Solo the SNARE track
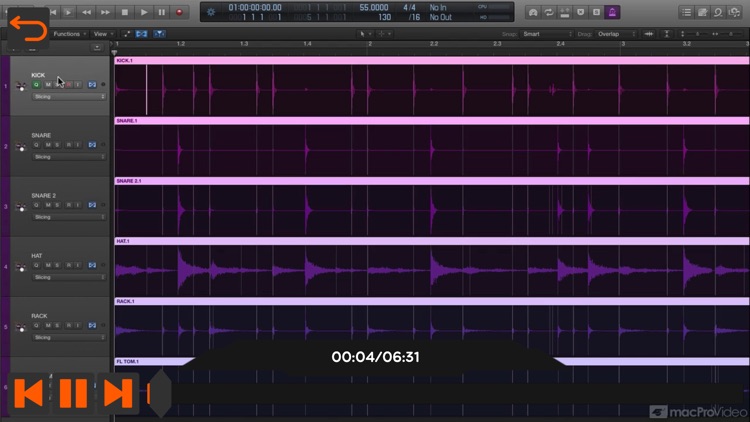 click(57, 145)
